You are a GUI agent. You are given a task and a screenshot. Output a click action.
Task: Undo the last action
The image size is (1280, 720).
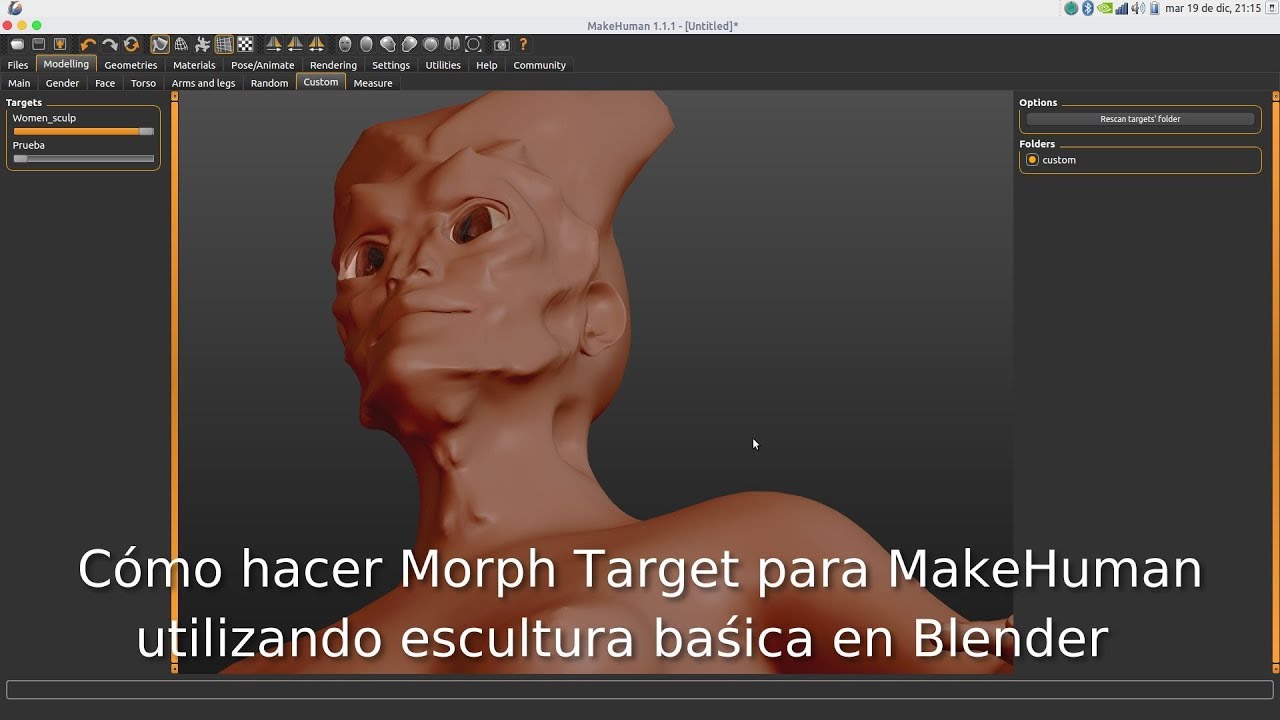point(88,44)
